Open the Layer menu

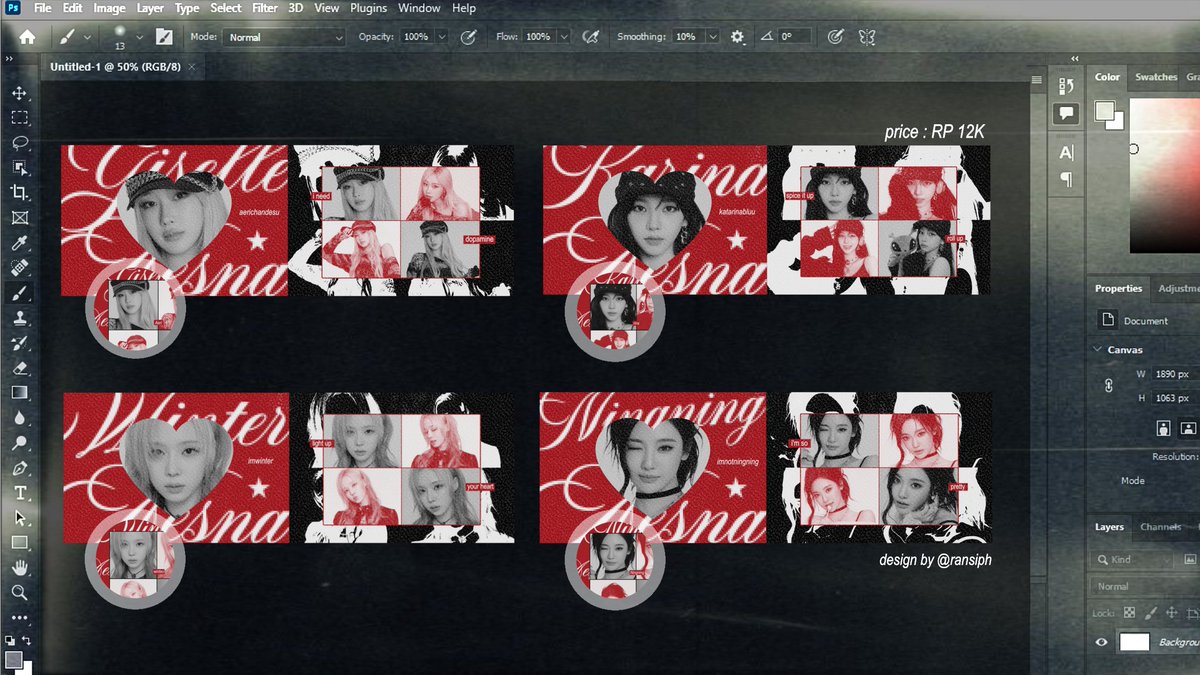click(x=150, y=8)
